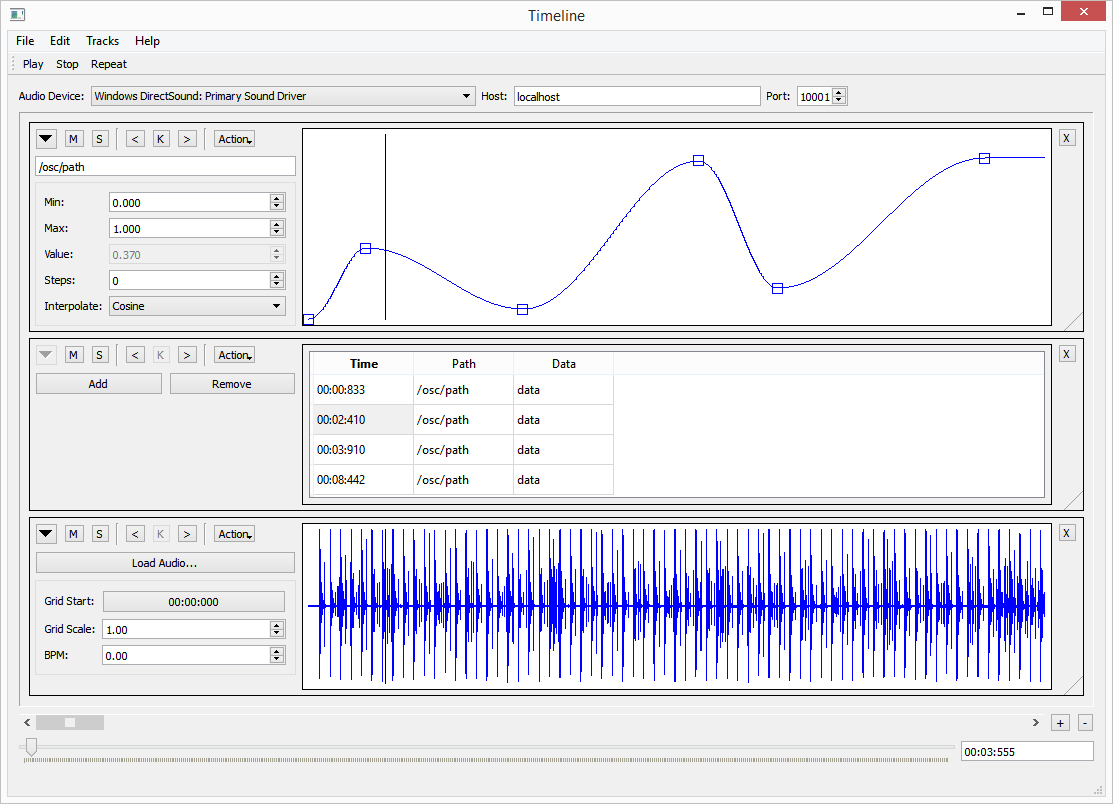Open the Audio Device dropdown
The height and width of the screenshot is (804, 1113).
point(283,96)
